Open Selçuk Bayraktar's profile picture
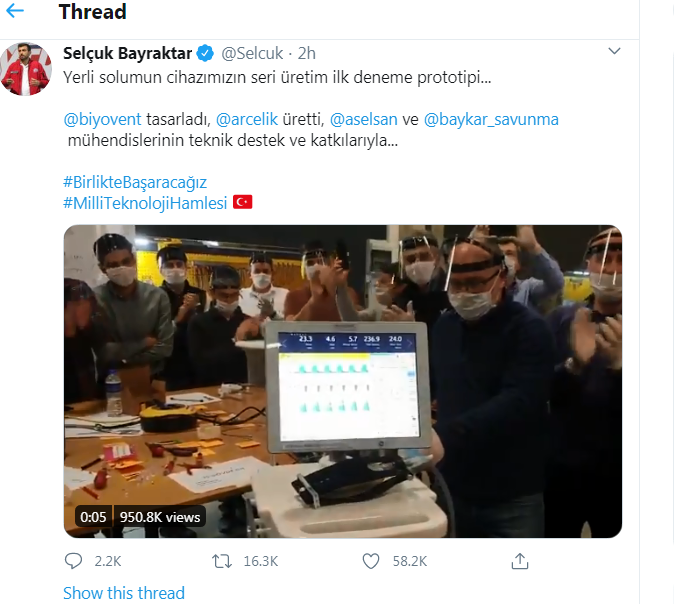 [26, 69]
